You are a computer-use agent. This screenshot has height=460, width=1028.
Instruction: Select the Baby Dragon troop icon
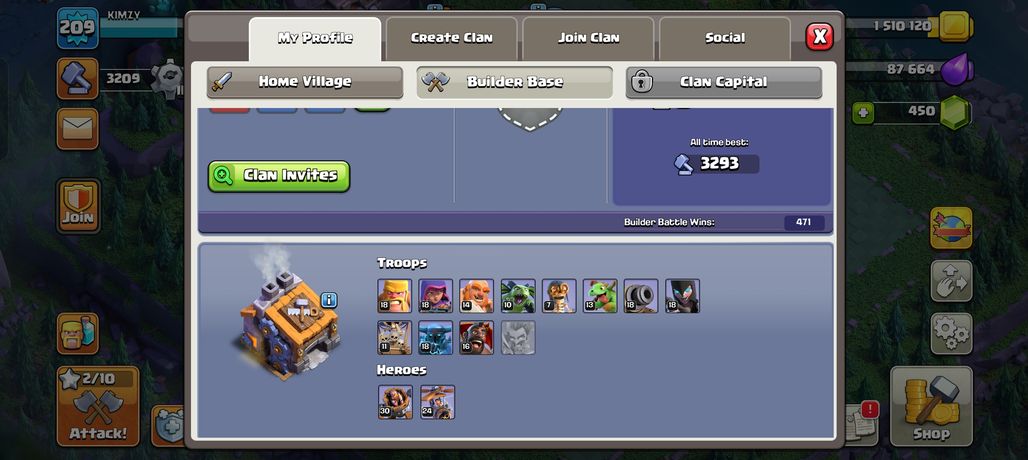click(600, 296)
